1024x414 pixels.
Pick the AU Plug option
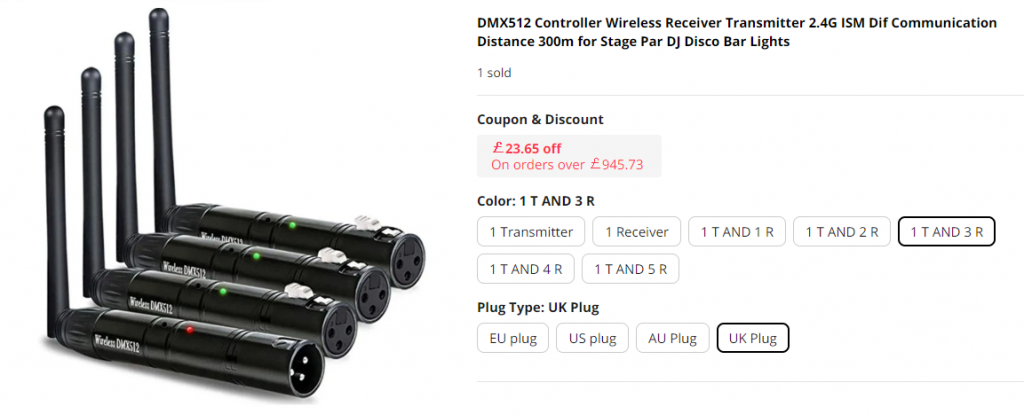tap(672, 339)
